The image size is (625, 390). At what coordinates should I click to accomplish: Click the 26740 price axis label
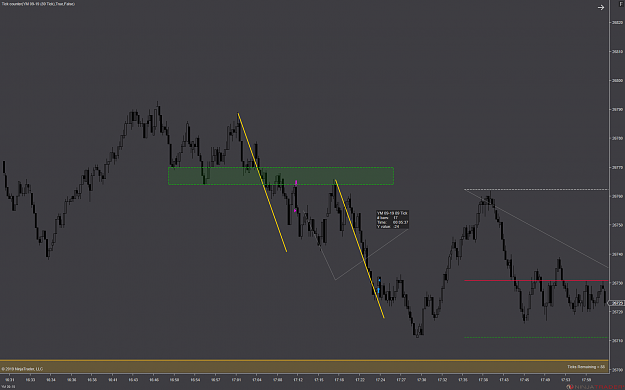point(617,254)
